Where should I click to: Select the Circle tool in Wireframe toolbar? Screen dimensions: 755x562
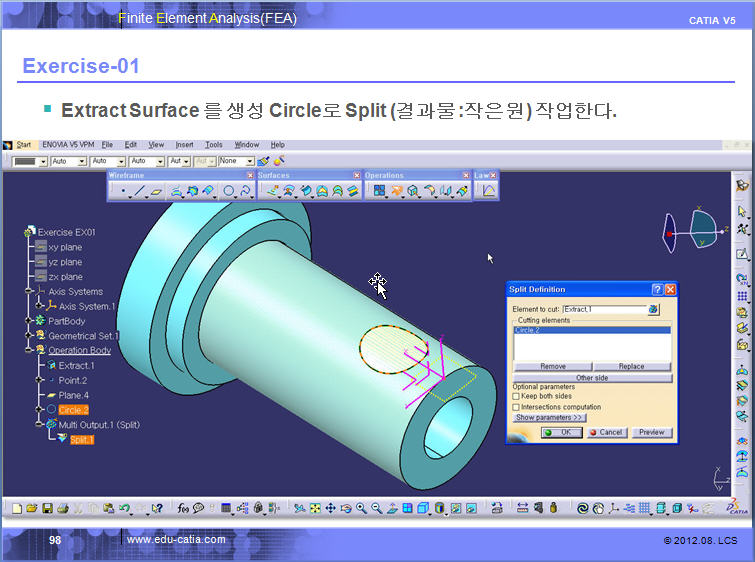click(x=228, y=191)
